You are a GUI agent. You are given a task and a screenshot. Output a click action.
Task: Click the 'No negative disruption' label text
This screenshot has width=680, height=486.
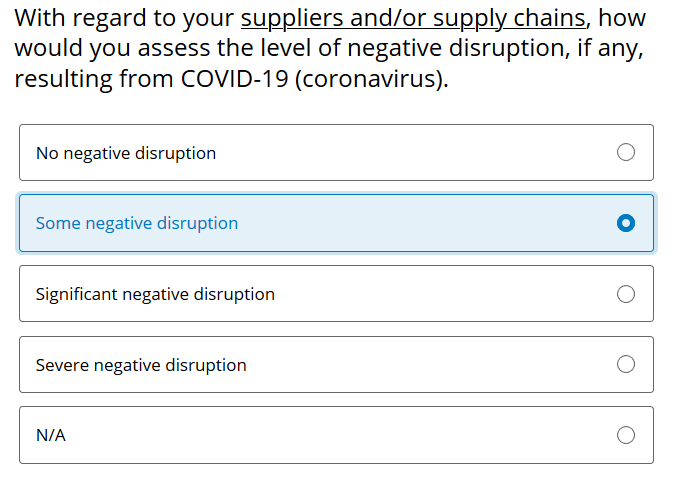pyautogui.click(x=126, y=153)
